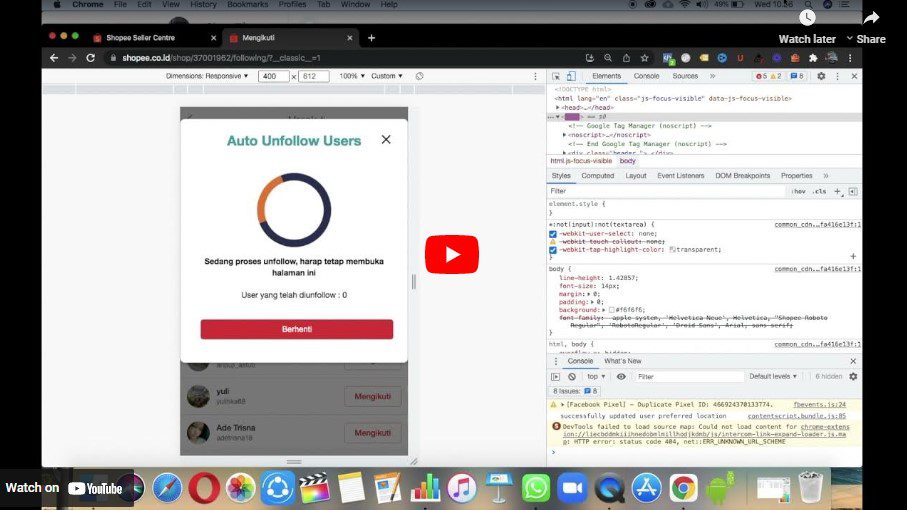The image size is (907, 510).
Task: Open fbevents.js:24 source link
Action: point(819,405)
